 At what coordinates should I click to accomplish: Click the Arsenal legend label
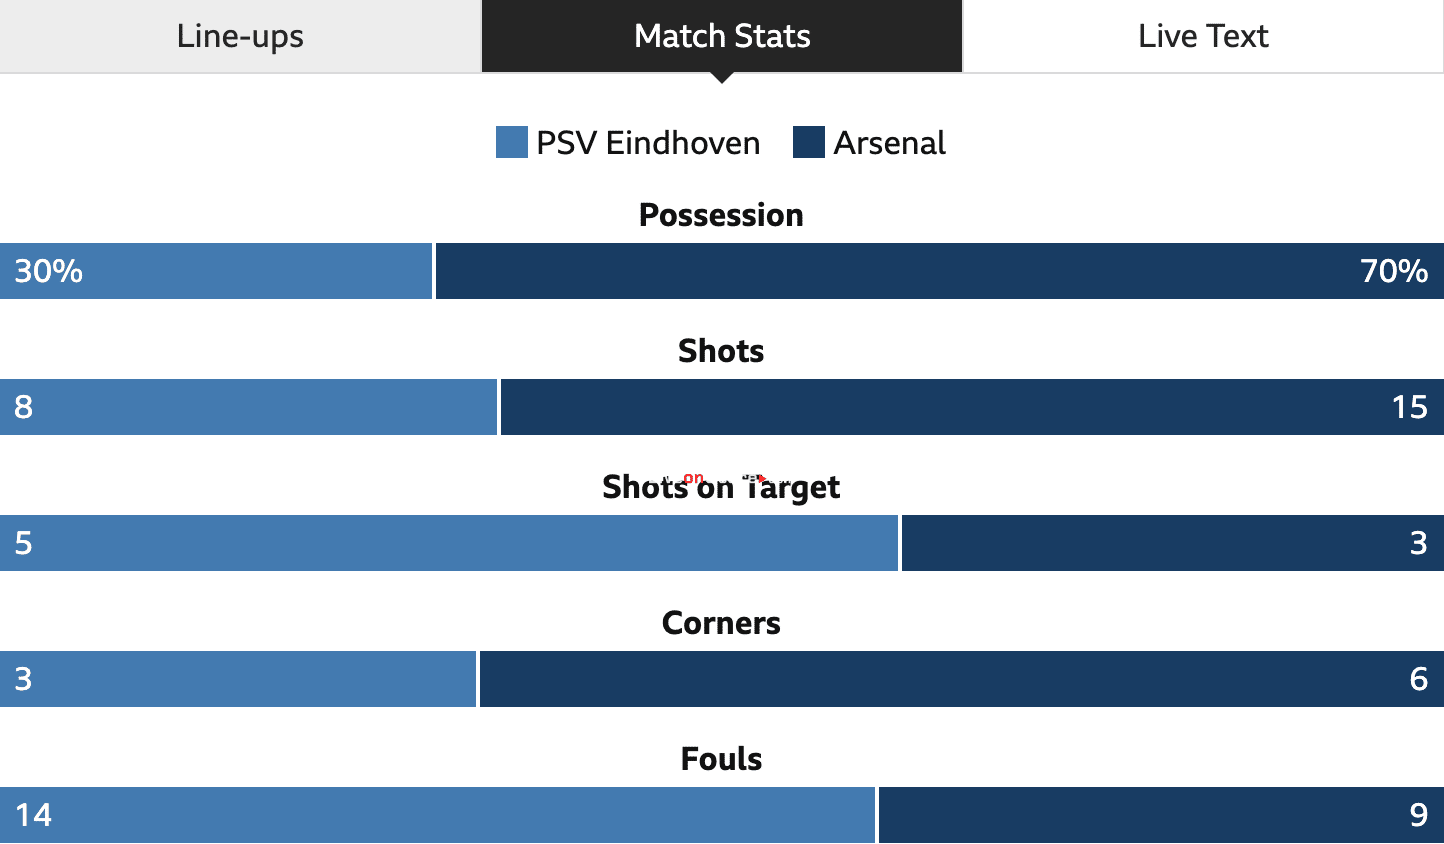click(890, 143)
